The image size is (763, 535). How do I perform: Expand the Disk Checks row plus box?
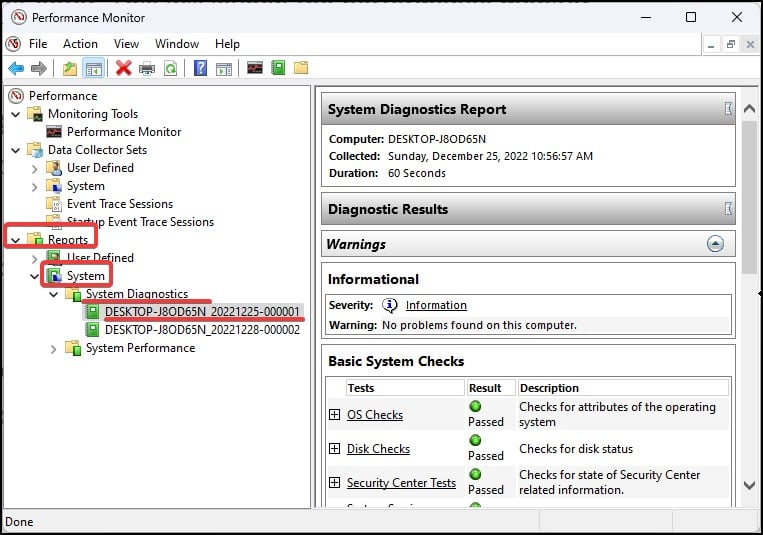[x=334, y=449]
